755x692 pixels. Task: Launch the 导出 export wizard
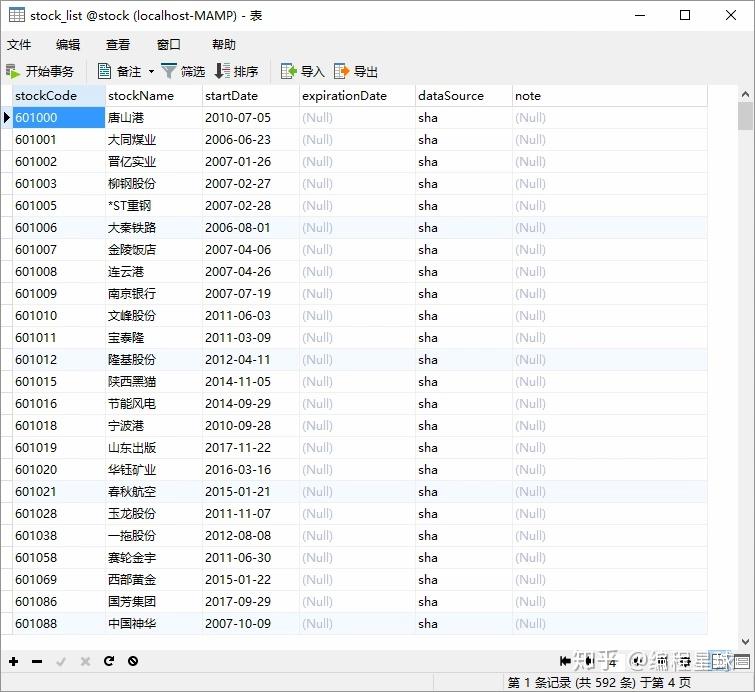(x=355, y=72)
